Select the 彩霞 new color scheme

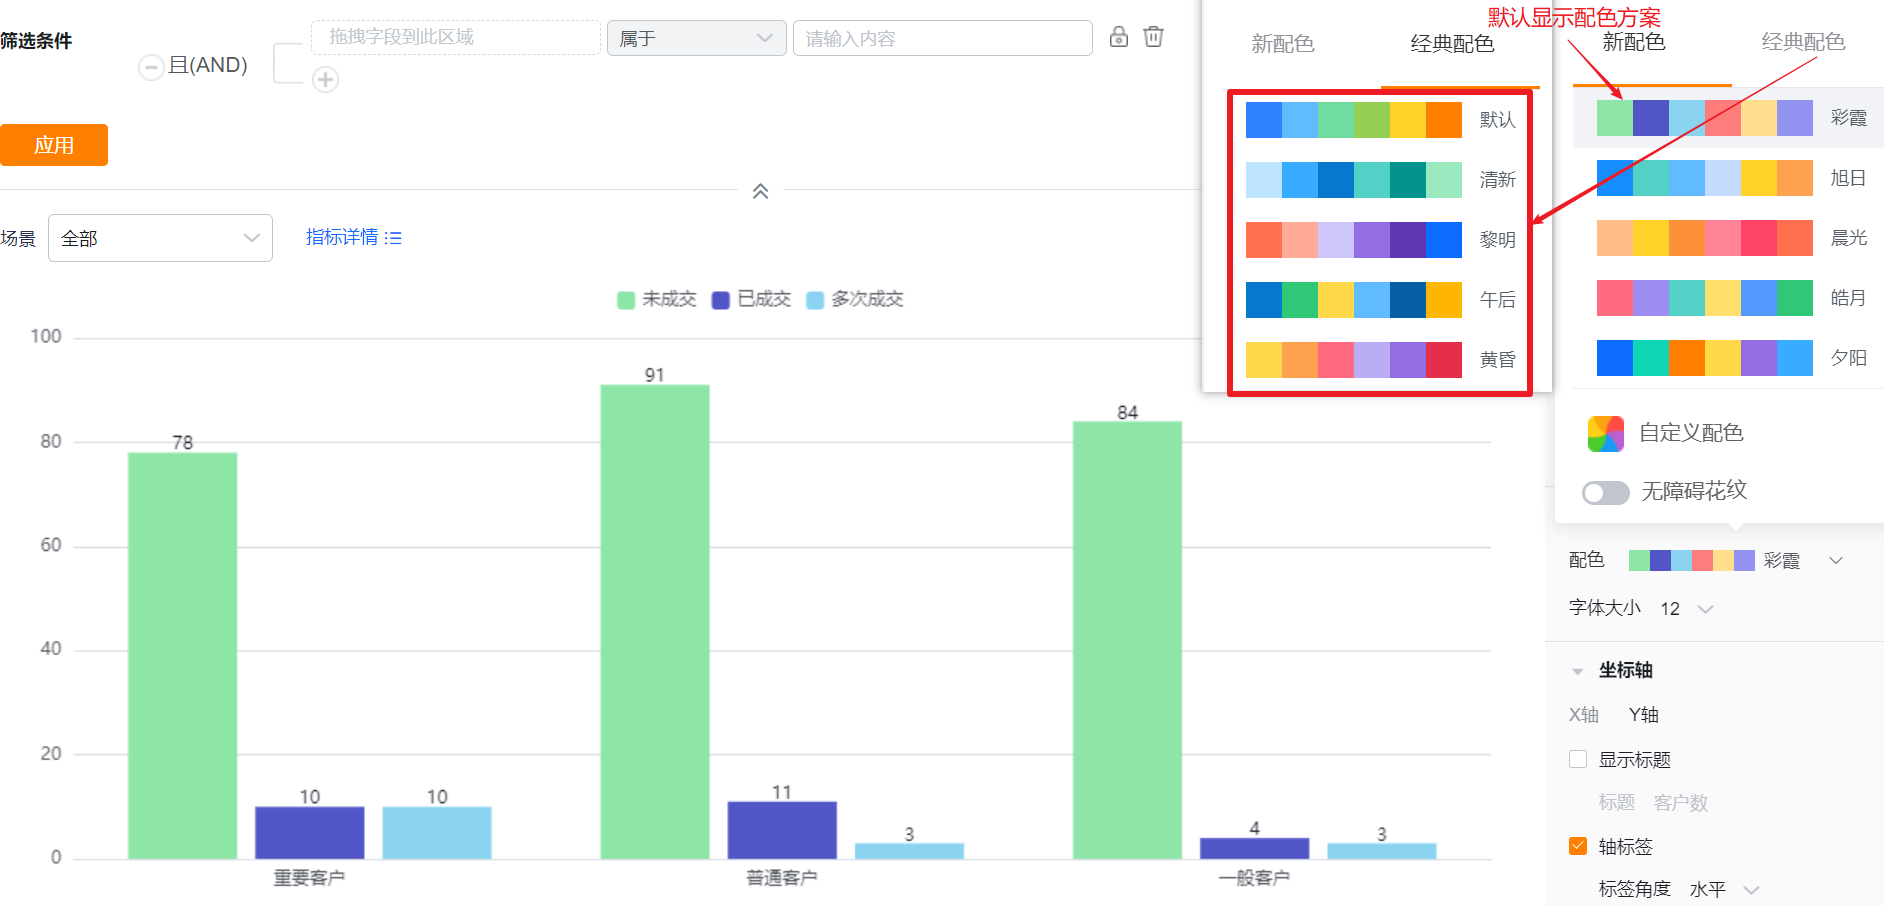tap(1729, 118)
